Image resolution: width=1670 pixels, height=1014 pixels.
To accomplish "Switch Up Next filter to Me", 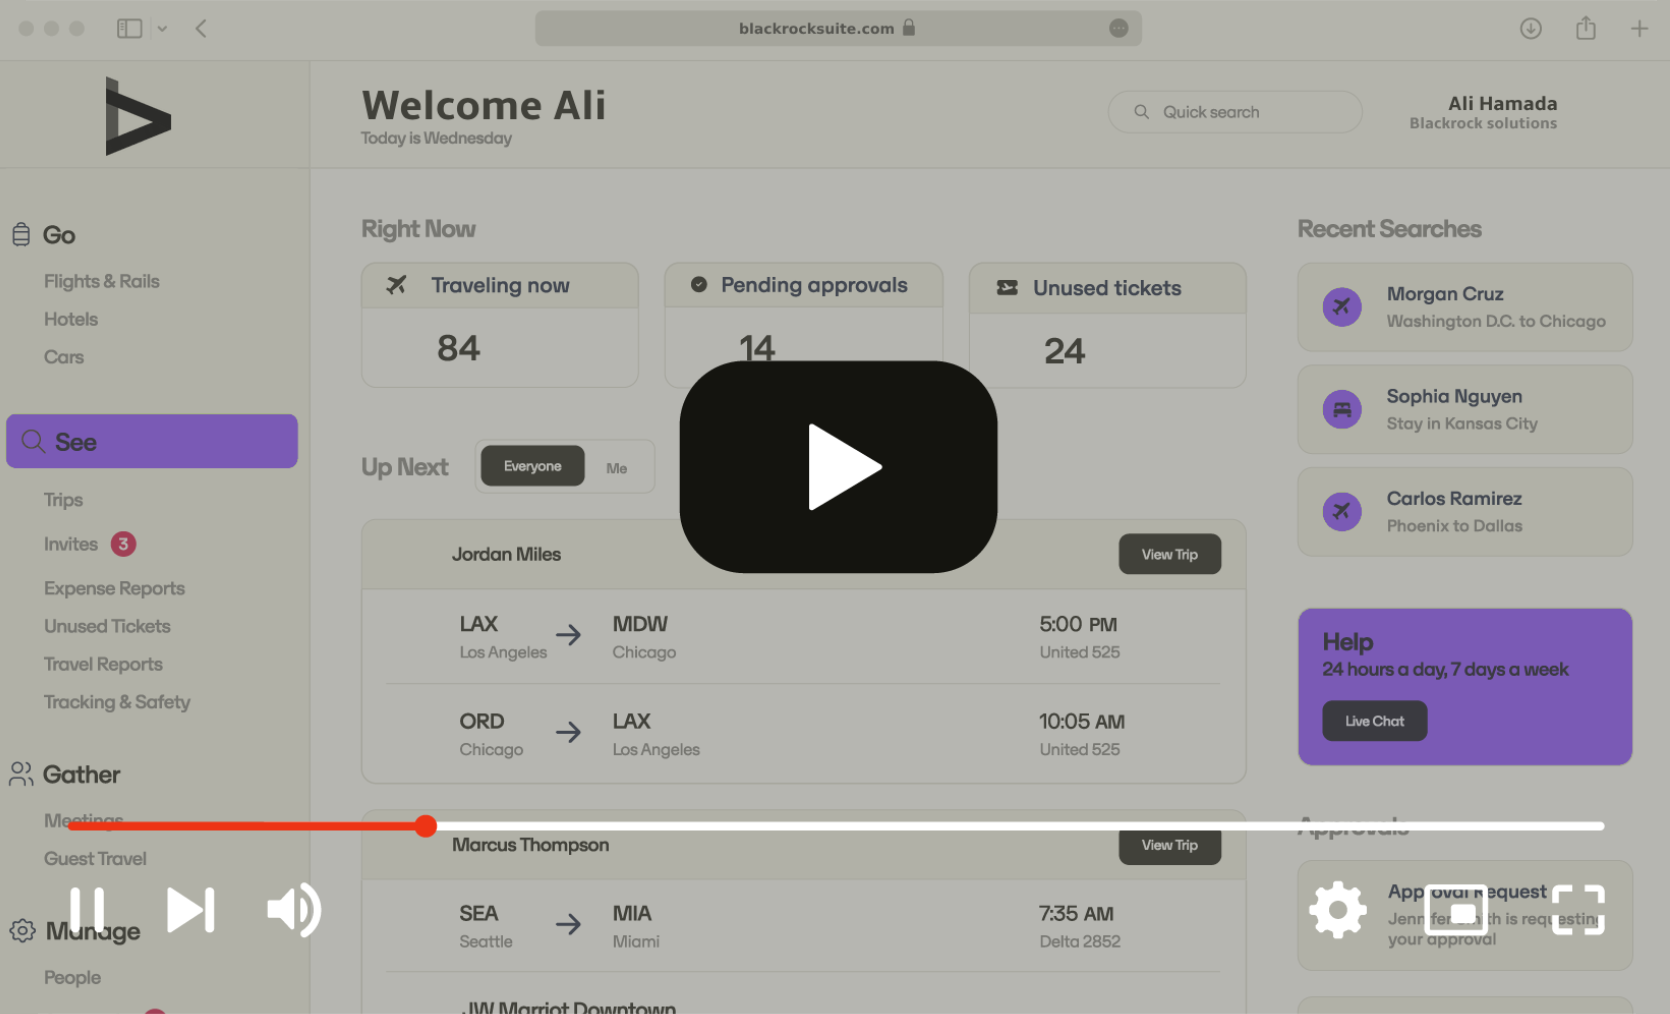I will 616,468.
